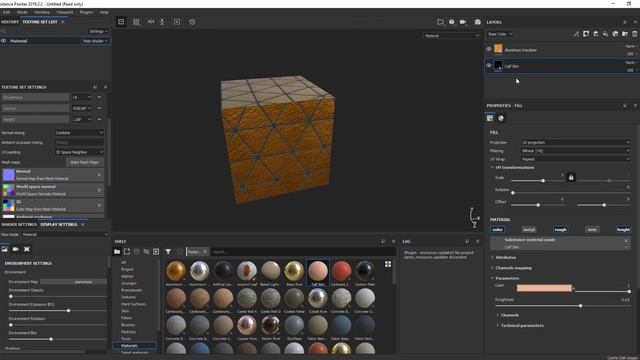
Task: Open the Filtering dropdown
Action: click(576, 151)
